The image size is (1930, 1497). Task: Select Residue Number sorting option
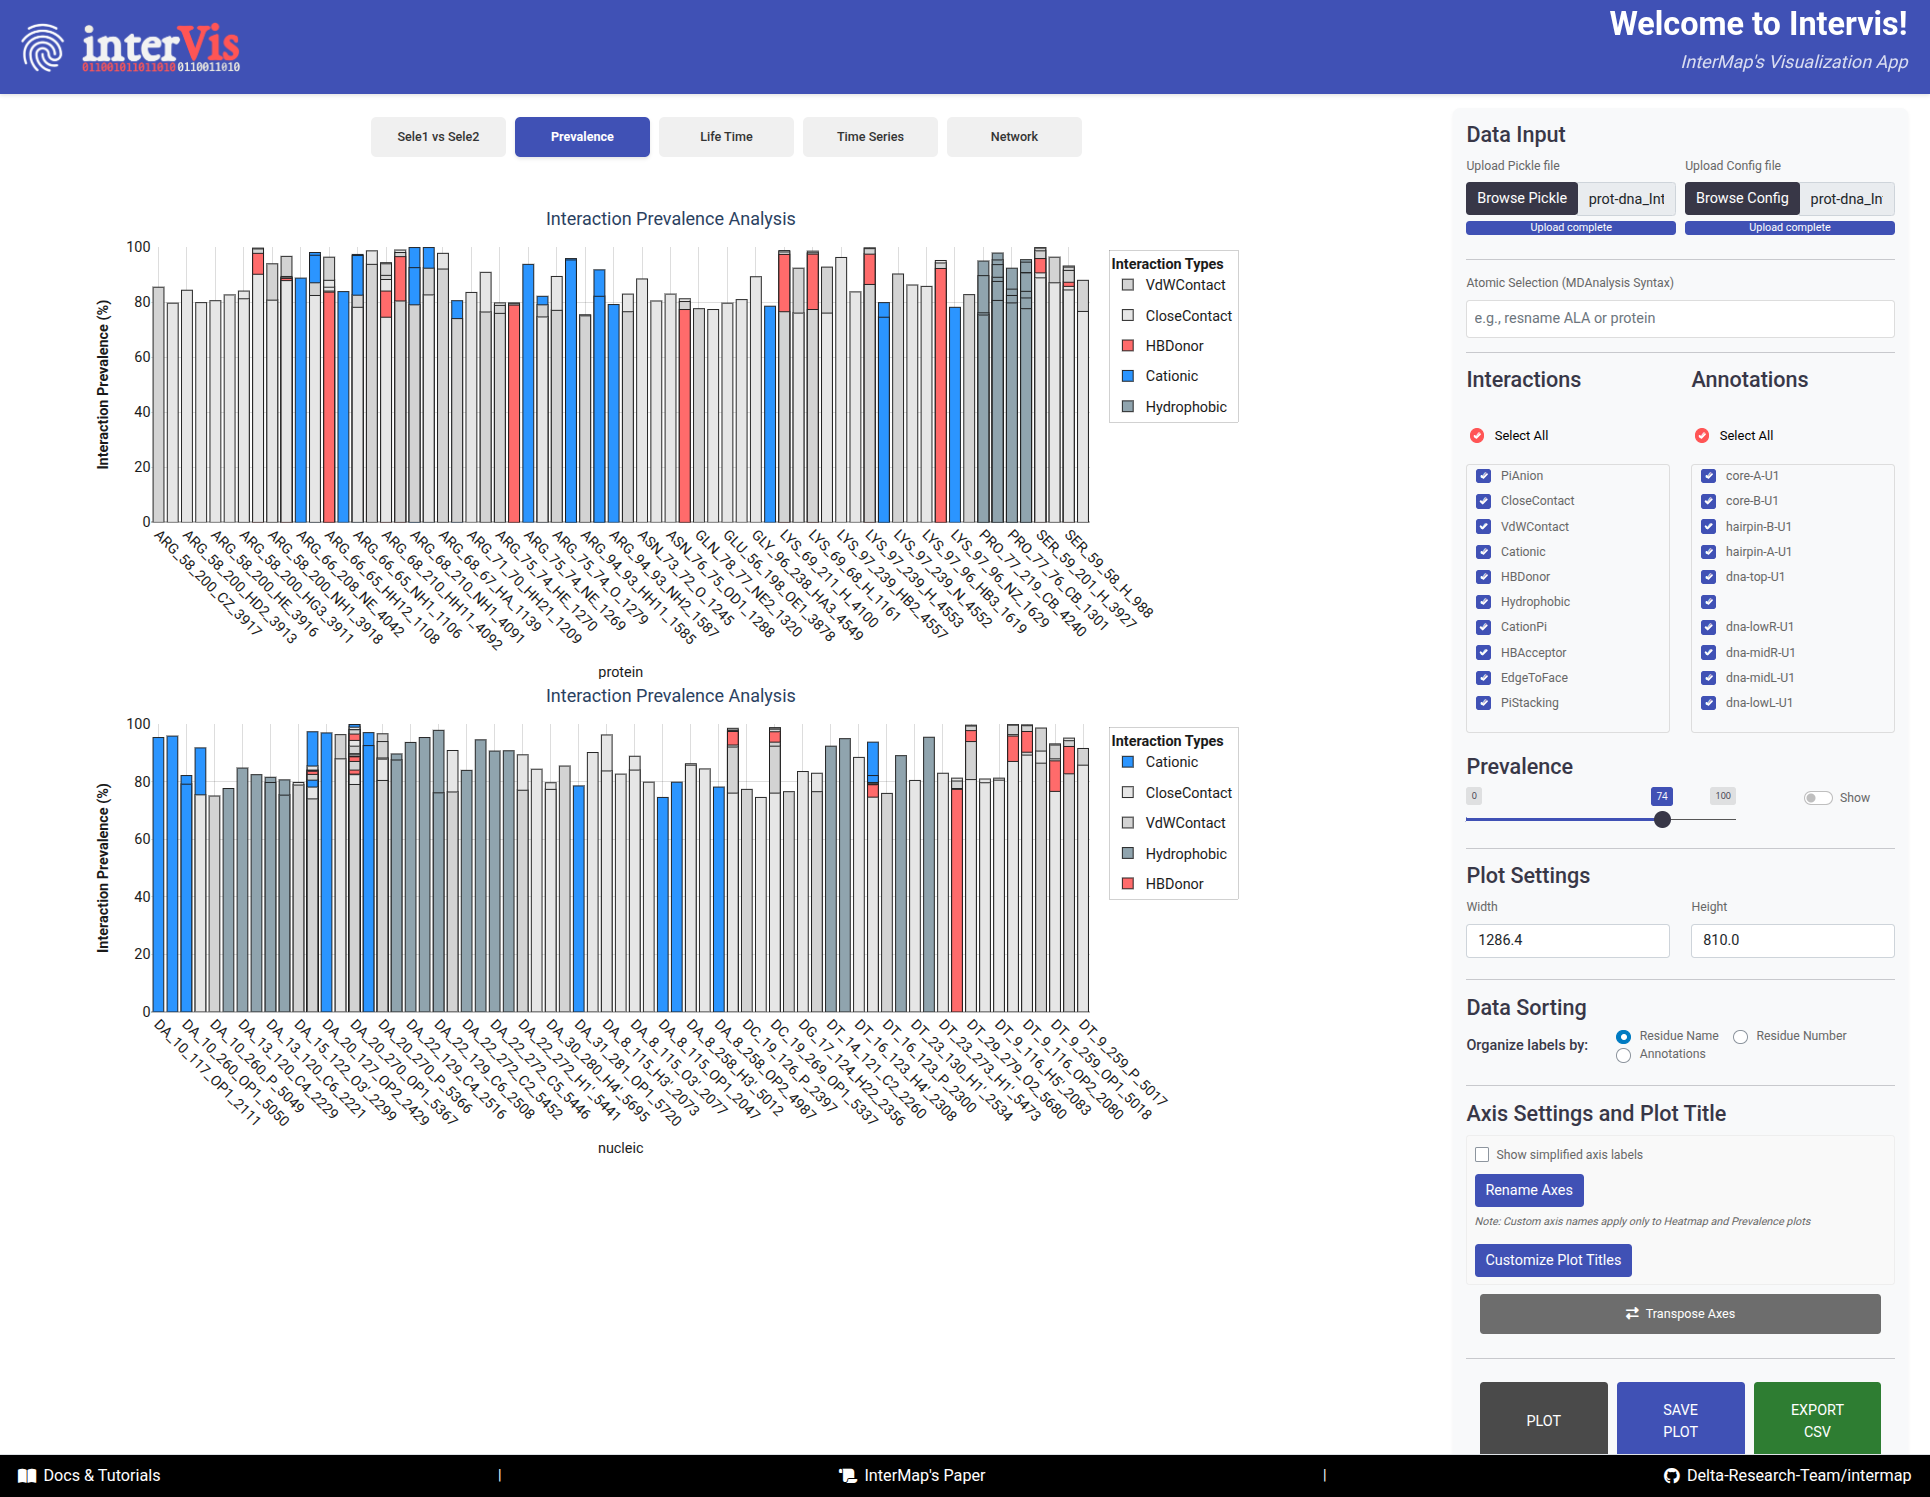1741,1036
